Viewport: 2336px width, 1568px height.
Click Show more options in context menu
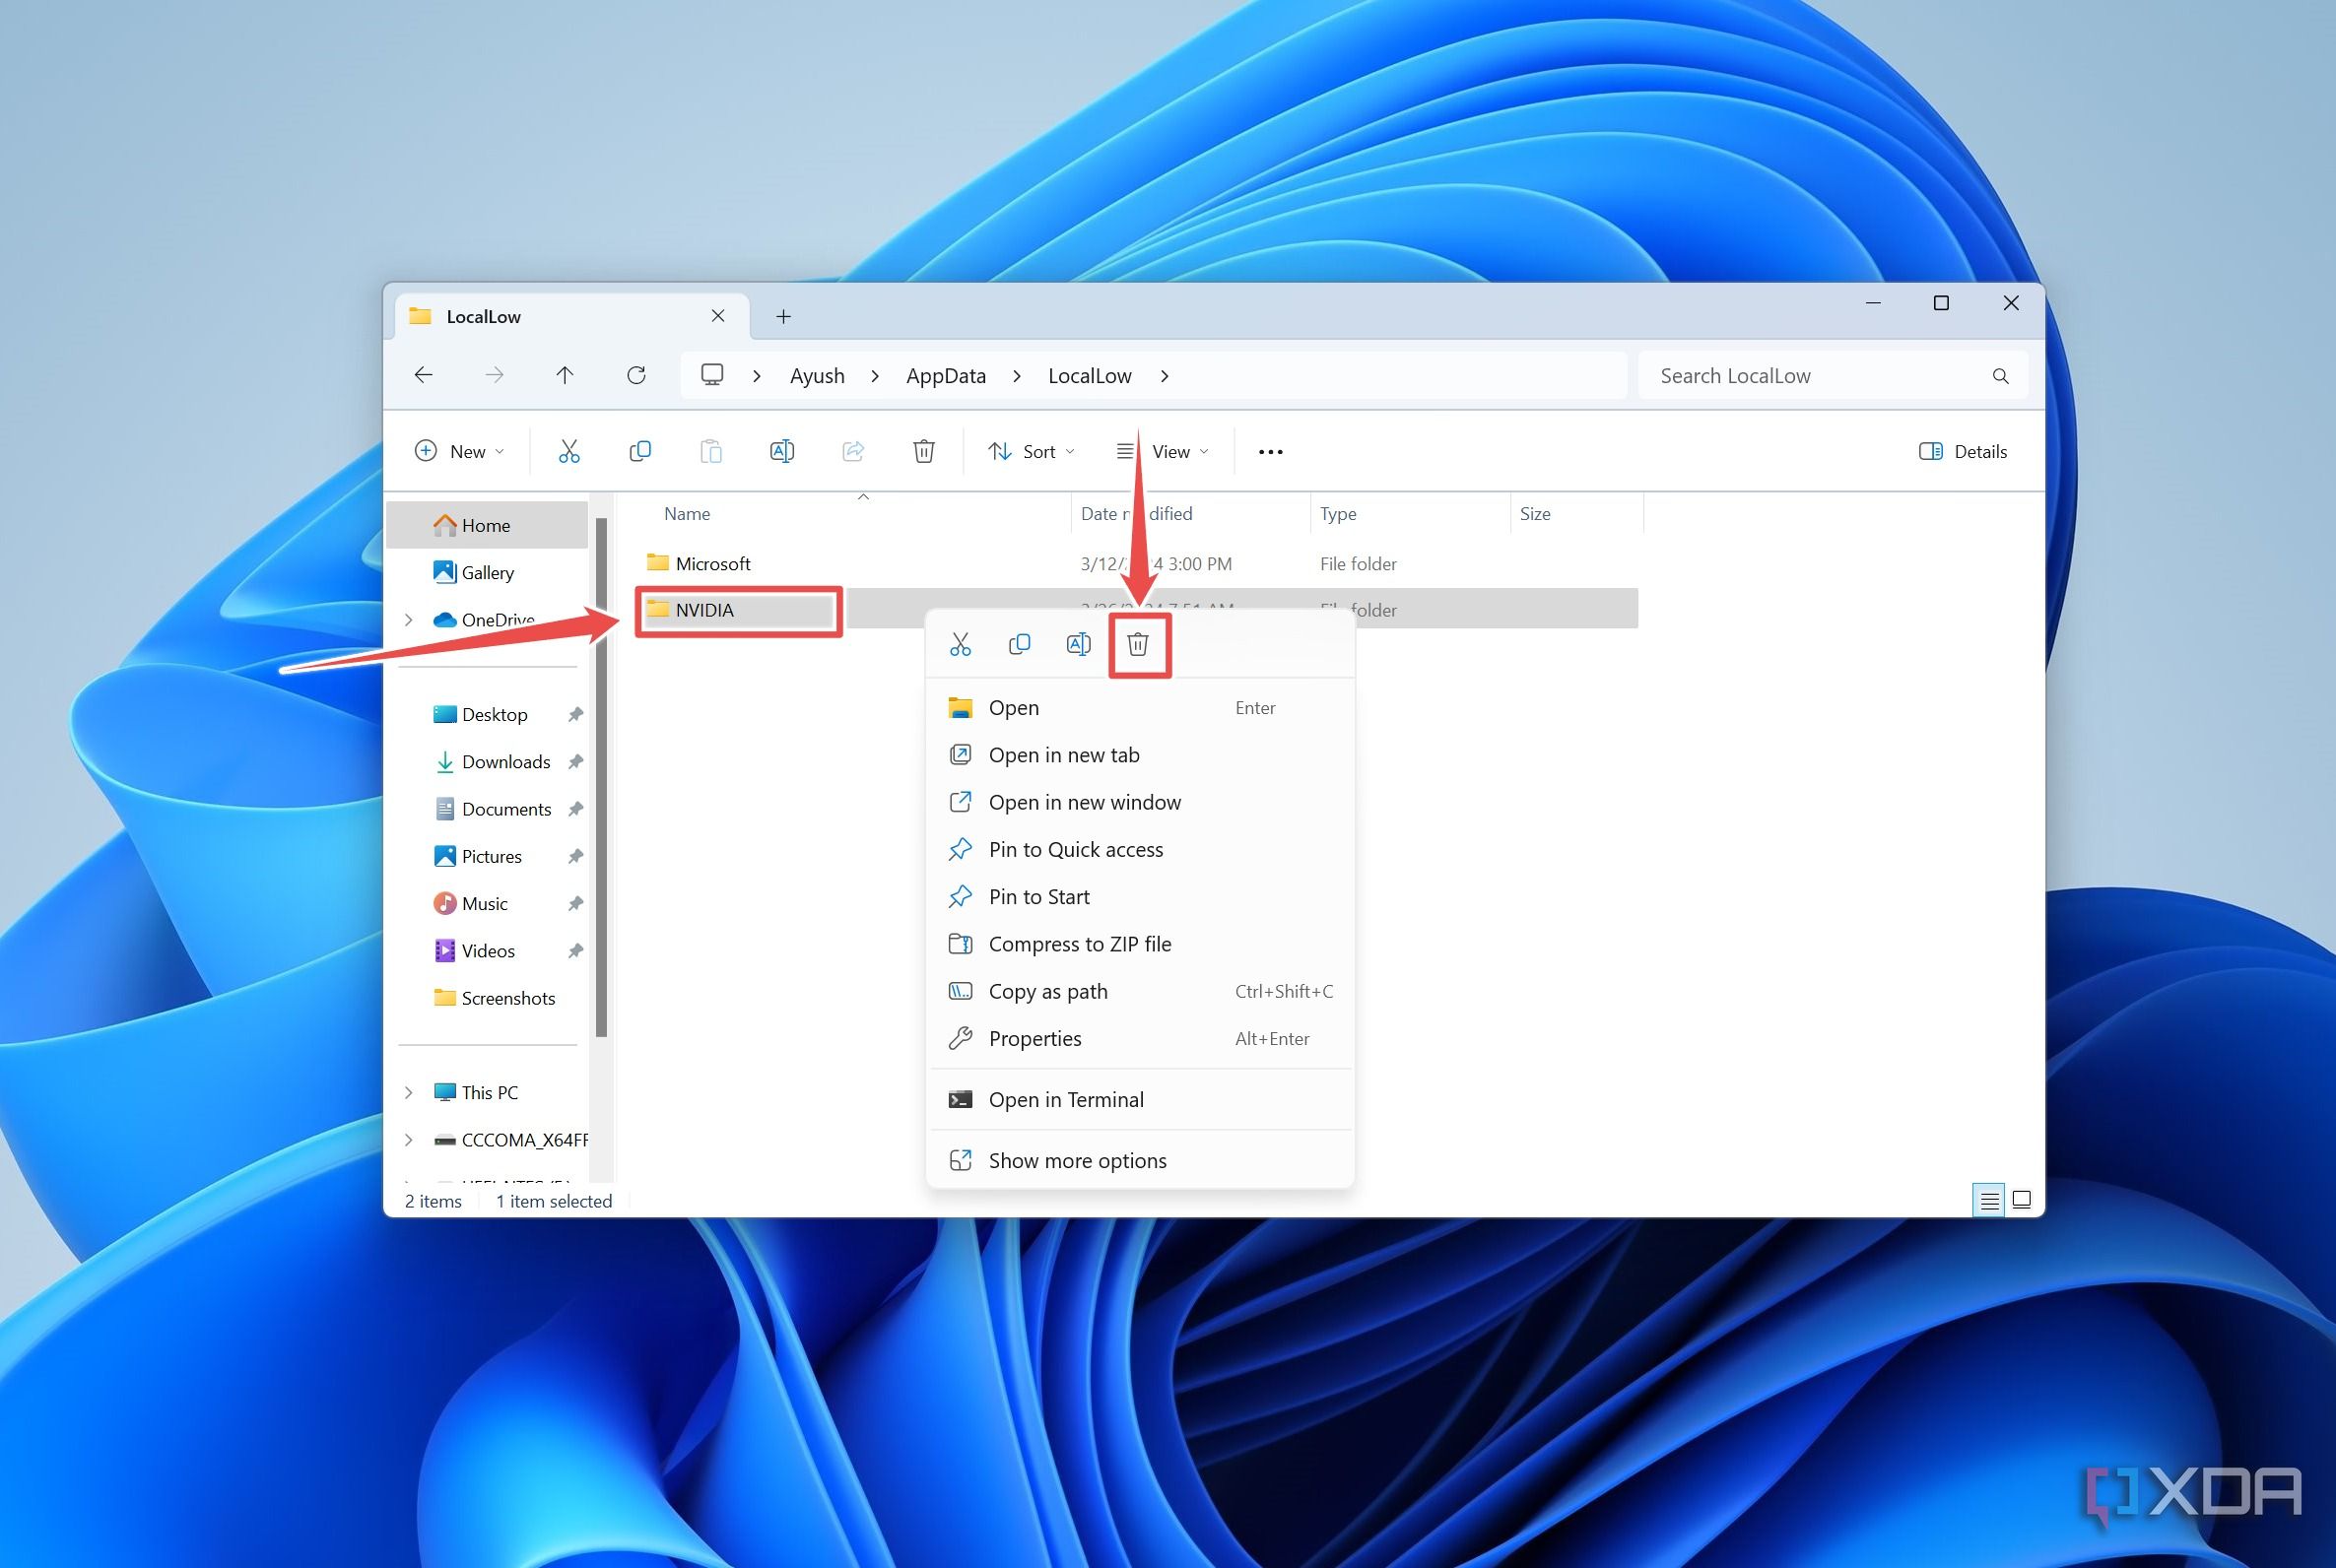tap(1077, 1160)
